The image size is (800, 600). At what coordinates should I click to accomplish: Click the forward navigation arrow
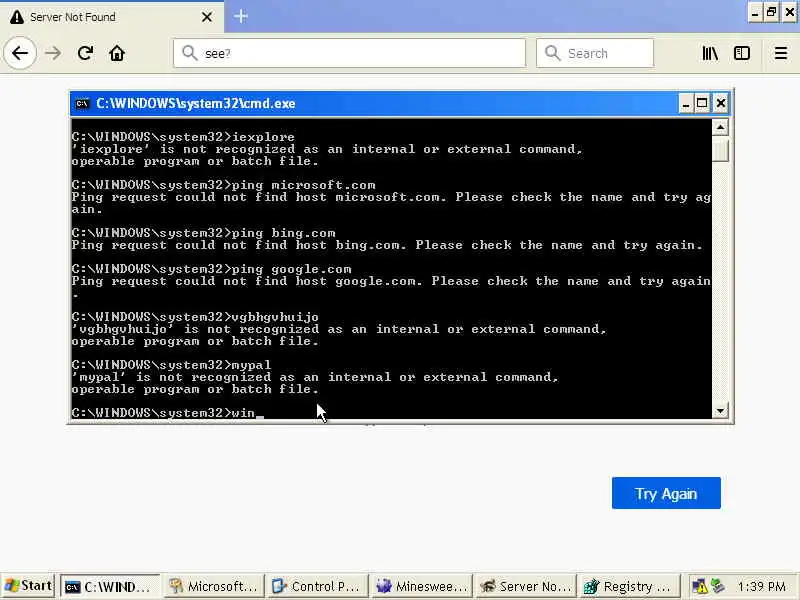[x=53, y=53]
